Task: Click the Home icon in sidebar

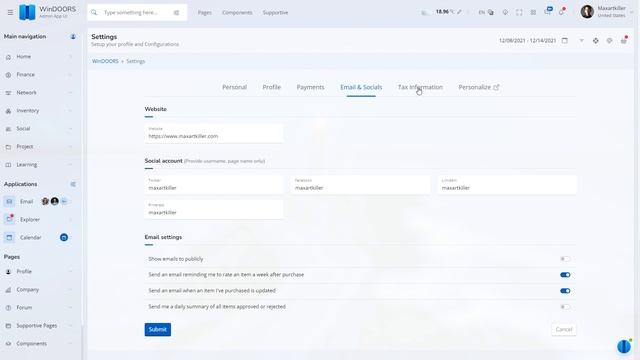Action: [9, 57]
